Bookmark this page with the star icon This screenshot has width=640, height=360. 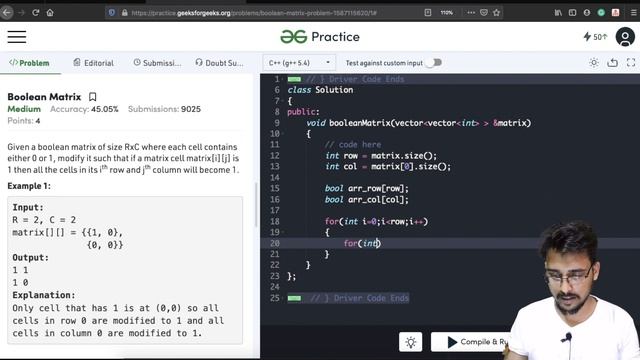click(x=496, y=13)
